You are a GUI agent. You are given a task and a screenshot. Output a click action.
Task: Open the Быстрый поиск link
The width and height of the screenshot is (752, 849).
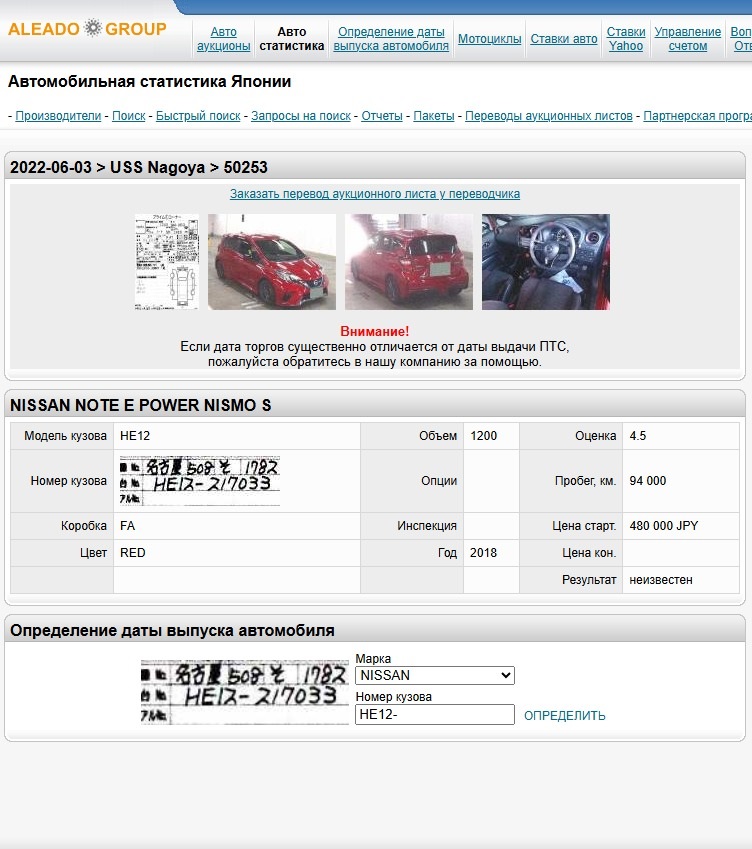(x=198, y=116)
